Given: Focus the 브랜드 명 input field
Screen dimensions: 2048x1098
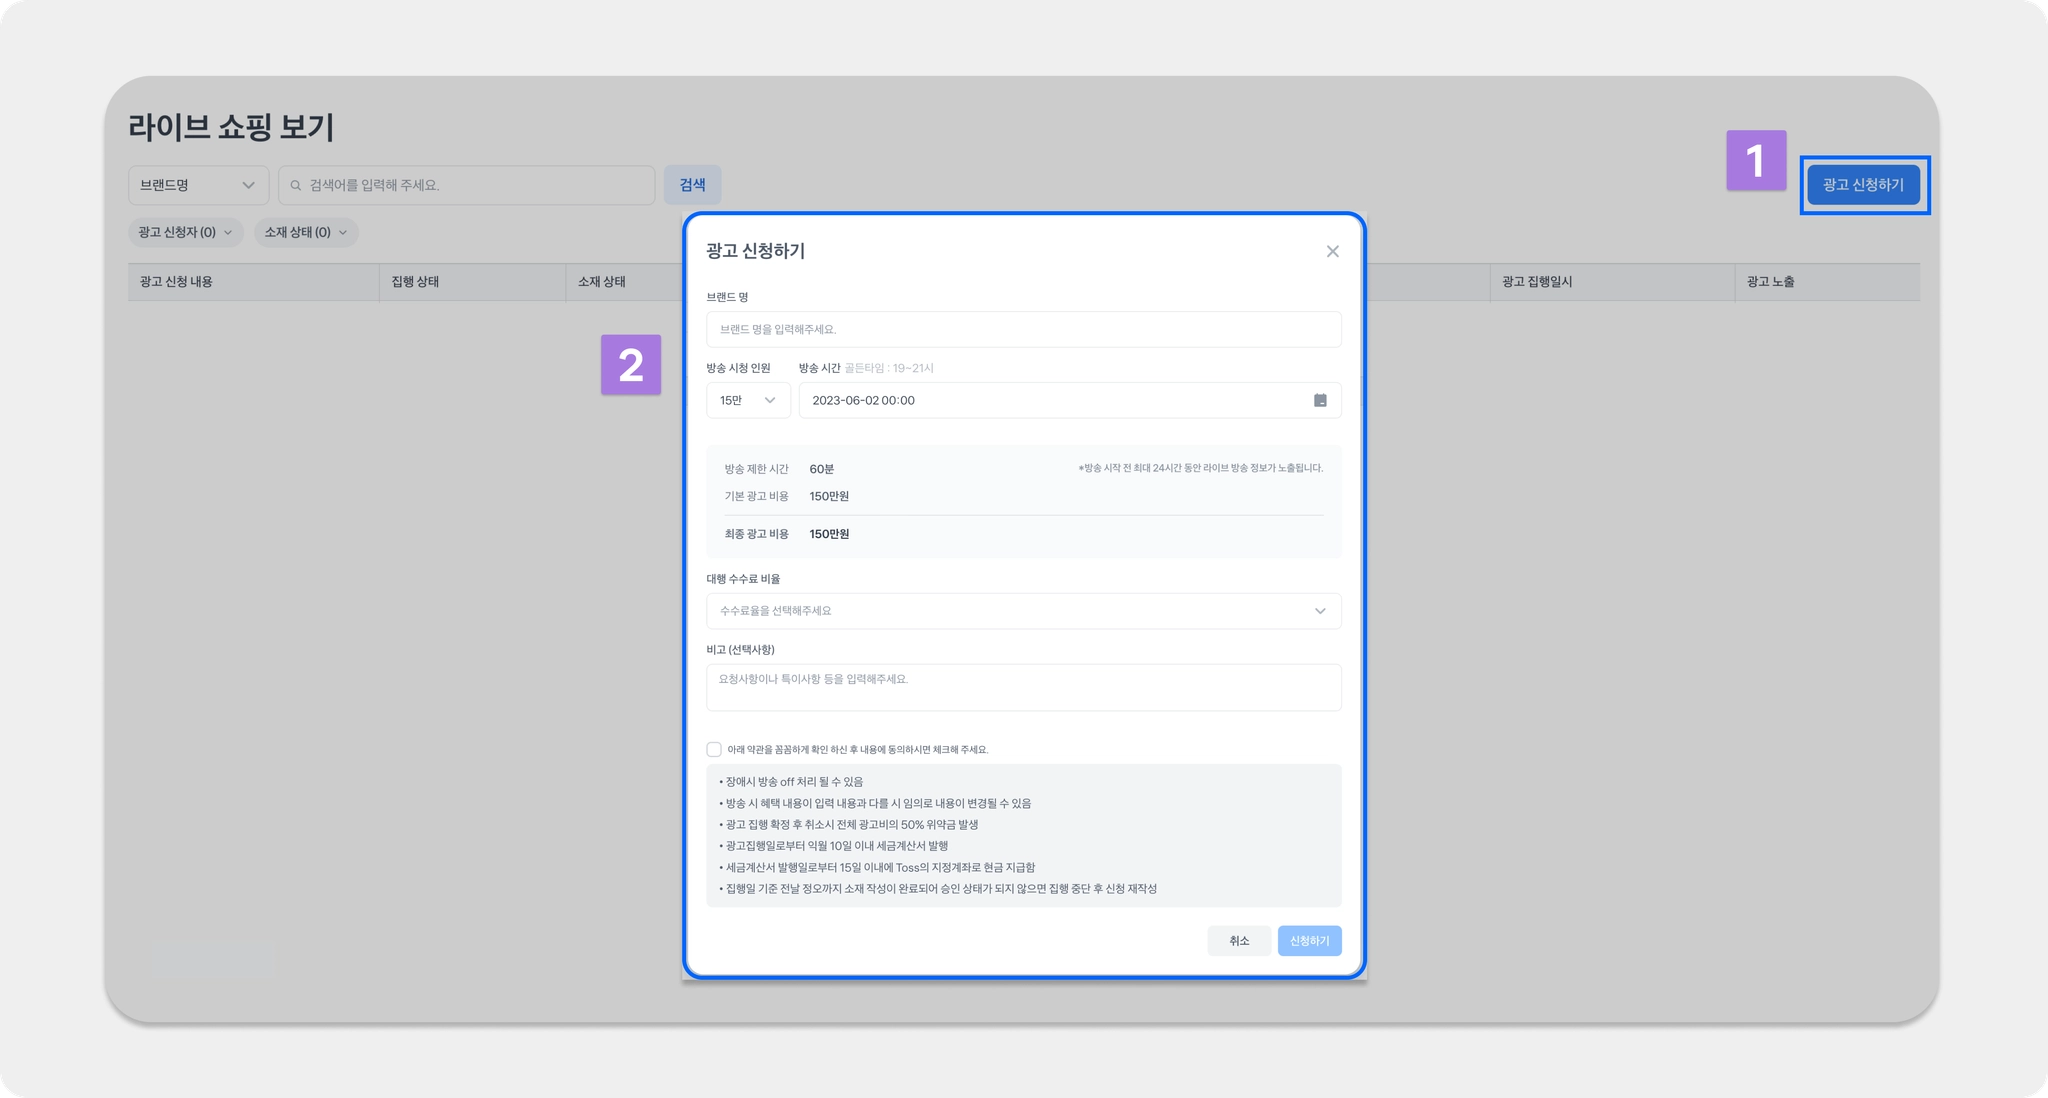Looking at the screenshot, I should click(x=1023, y=329).
